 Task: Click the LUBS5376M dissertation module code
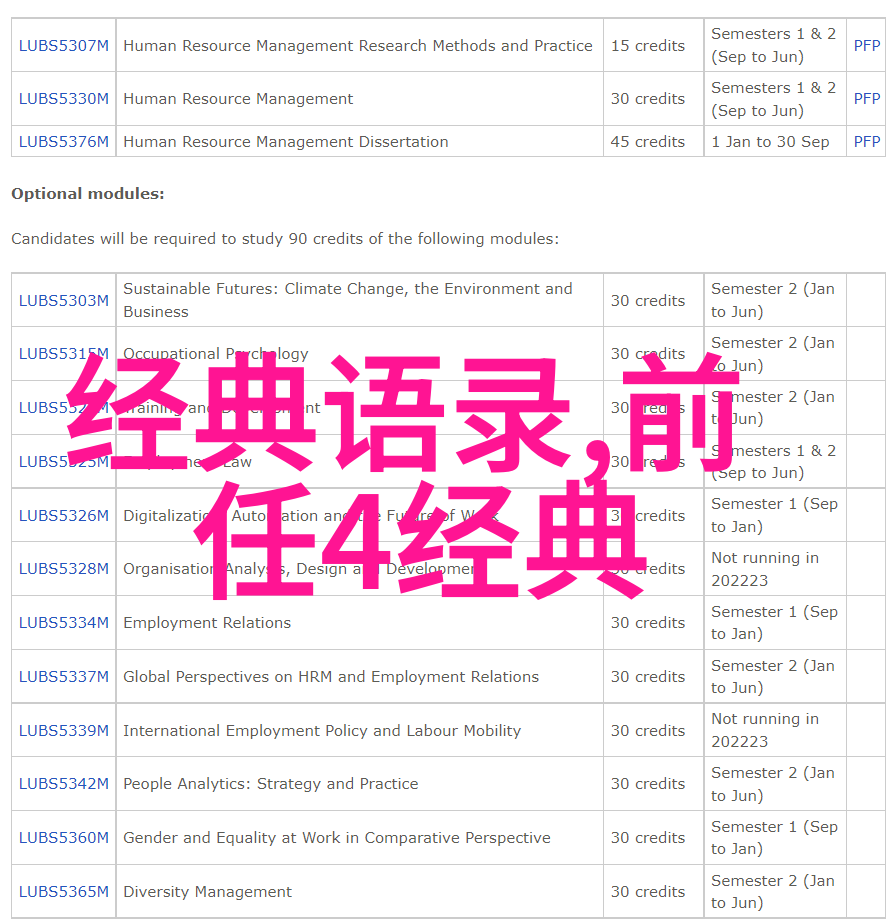pos(63,142)
